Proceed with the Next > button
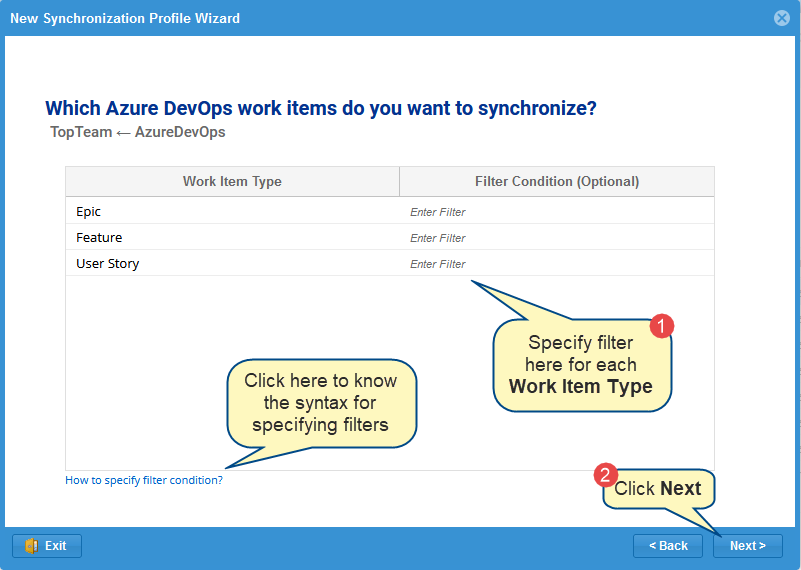The image size is (801, 570). pos(747,546)
